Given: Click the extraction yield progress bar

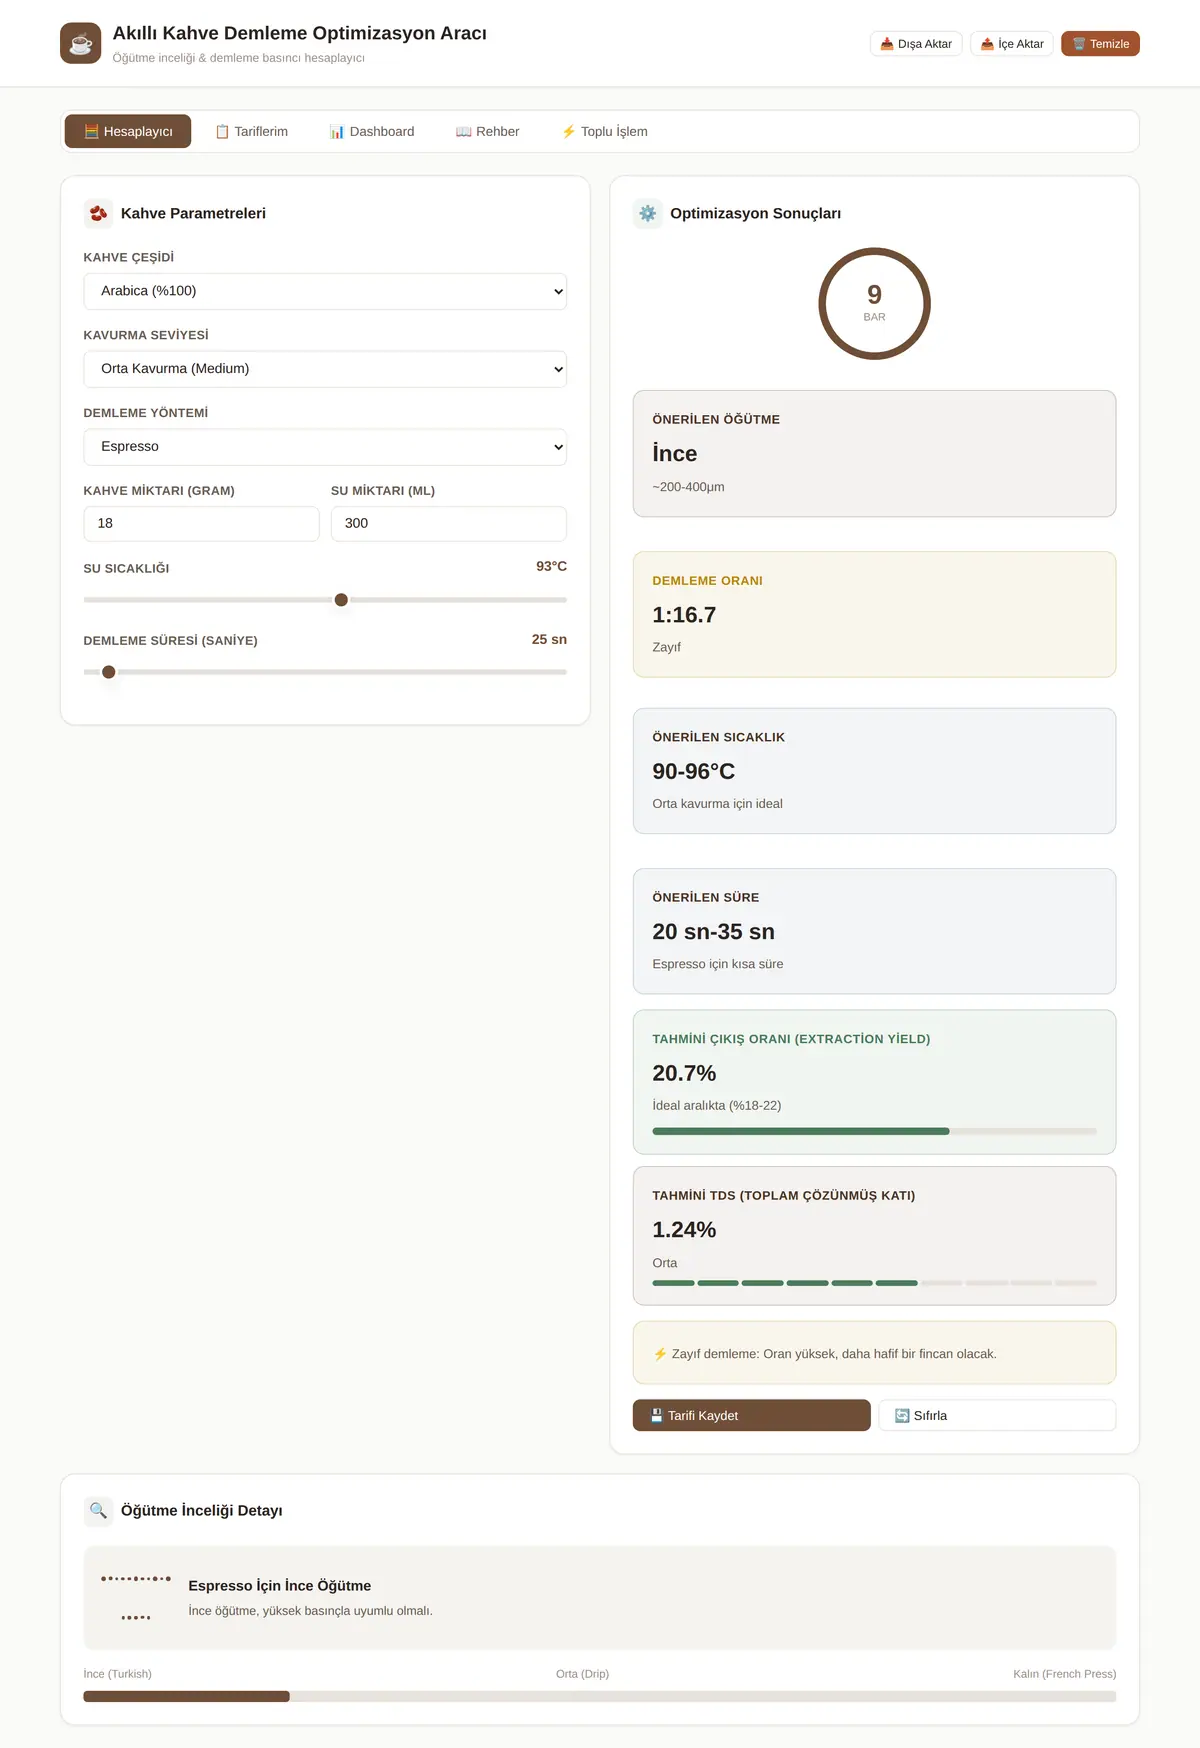Looking at the screenshot, I should pos(874,1131).
